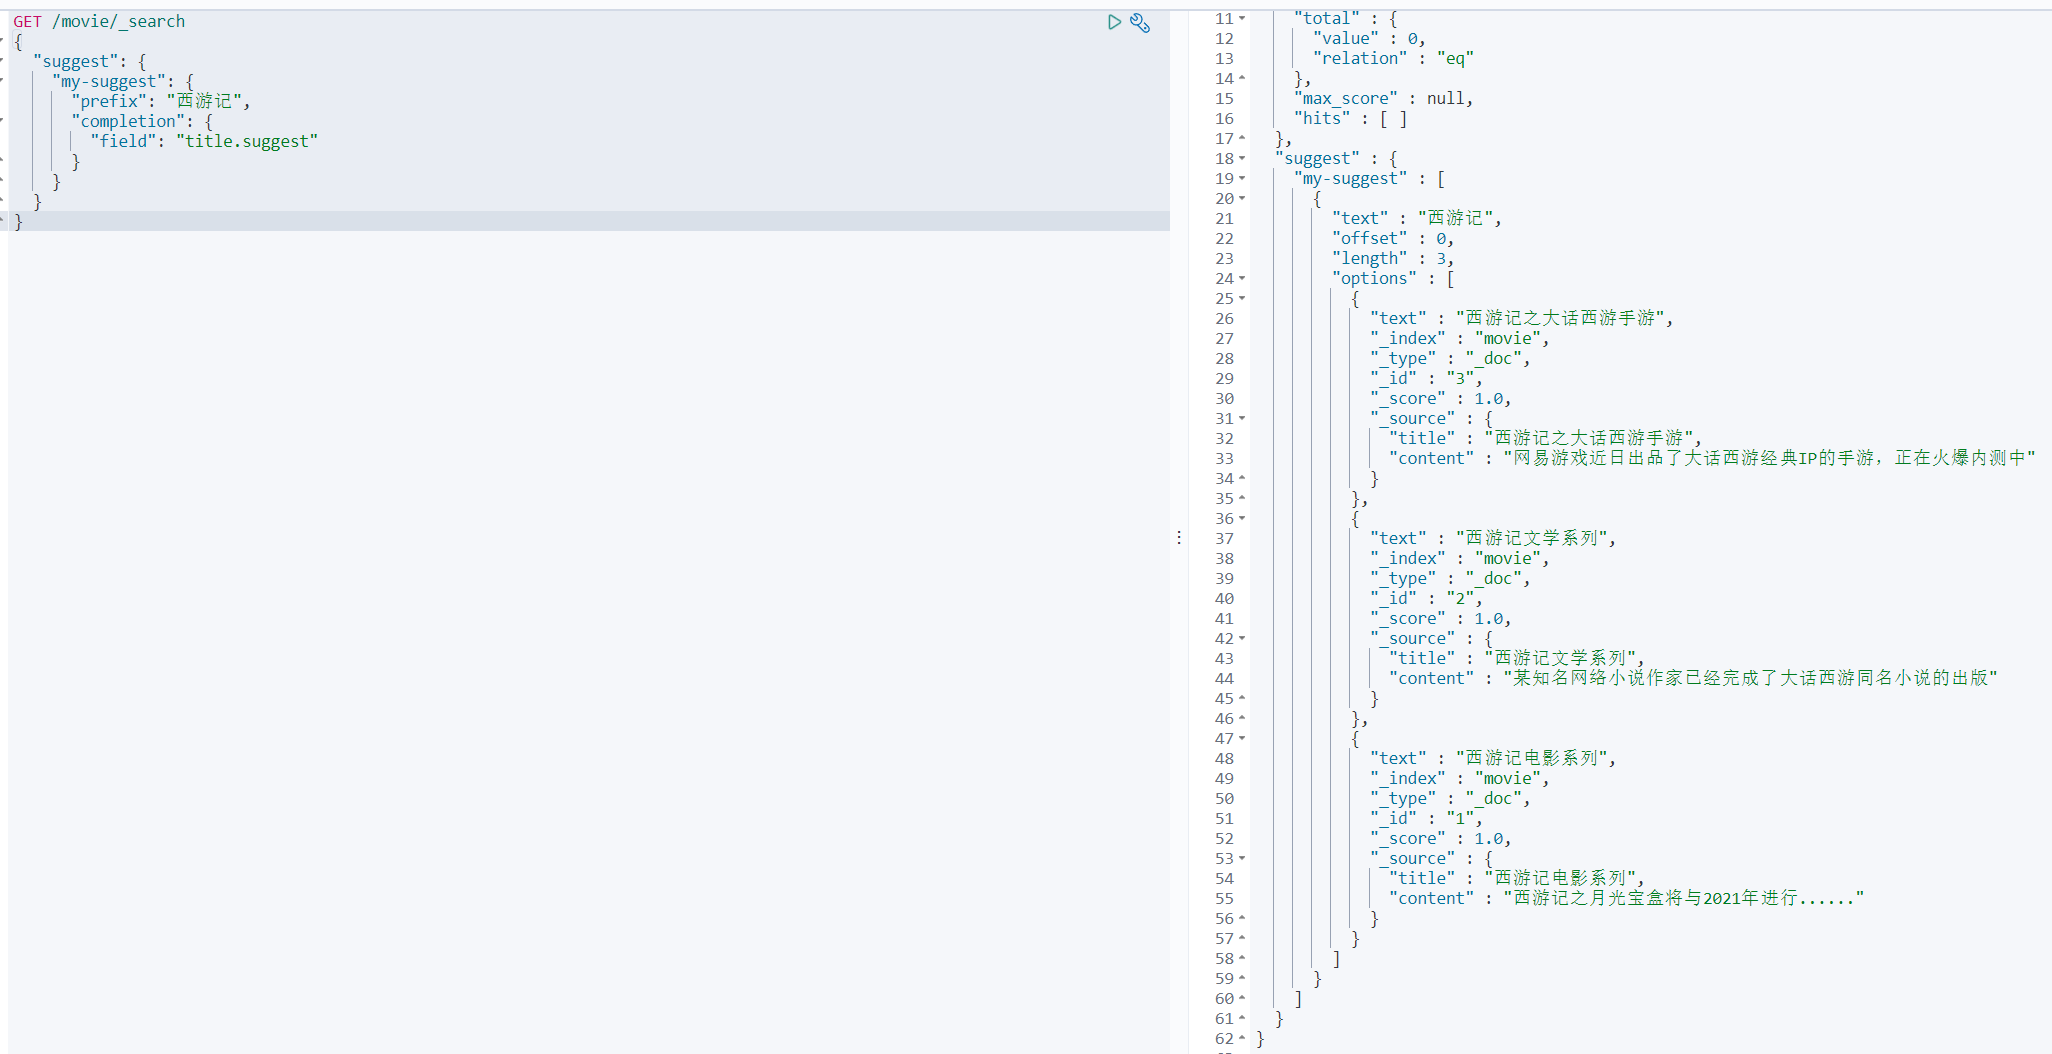Collapse the first option object at line 25
Image resolution: width=2052 pixels, height=1054 pixels.
coord(1242,298)
